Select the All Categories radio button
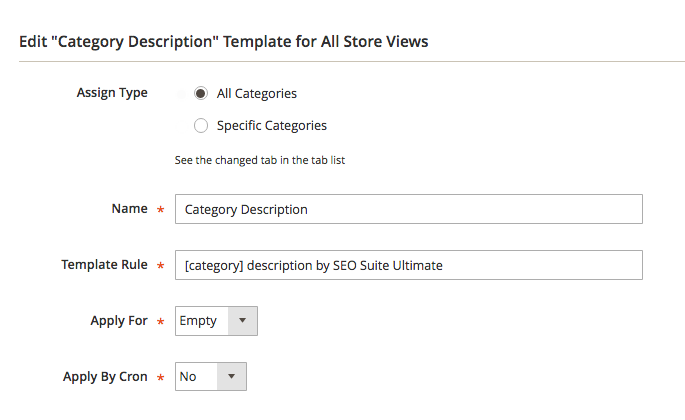This screenshot has width=685, height=420. coord(201,94)
